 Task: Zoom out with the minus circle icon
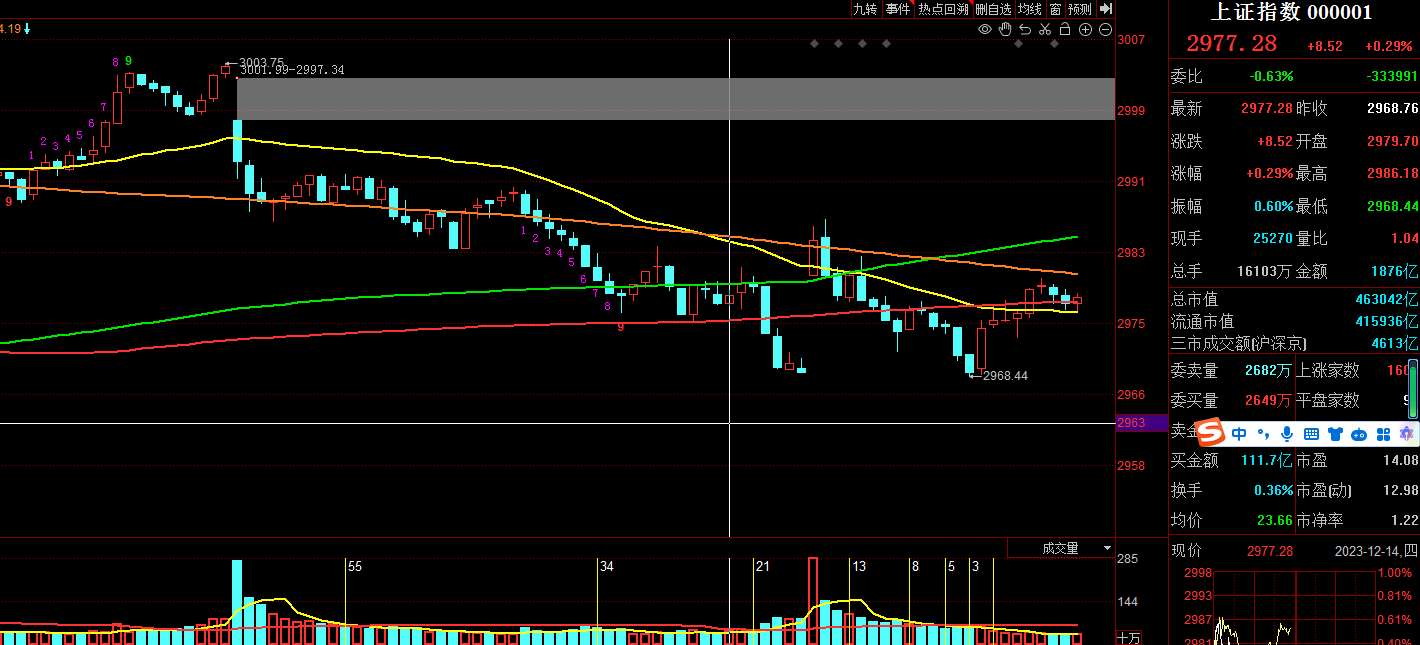tap(1105, 30)
